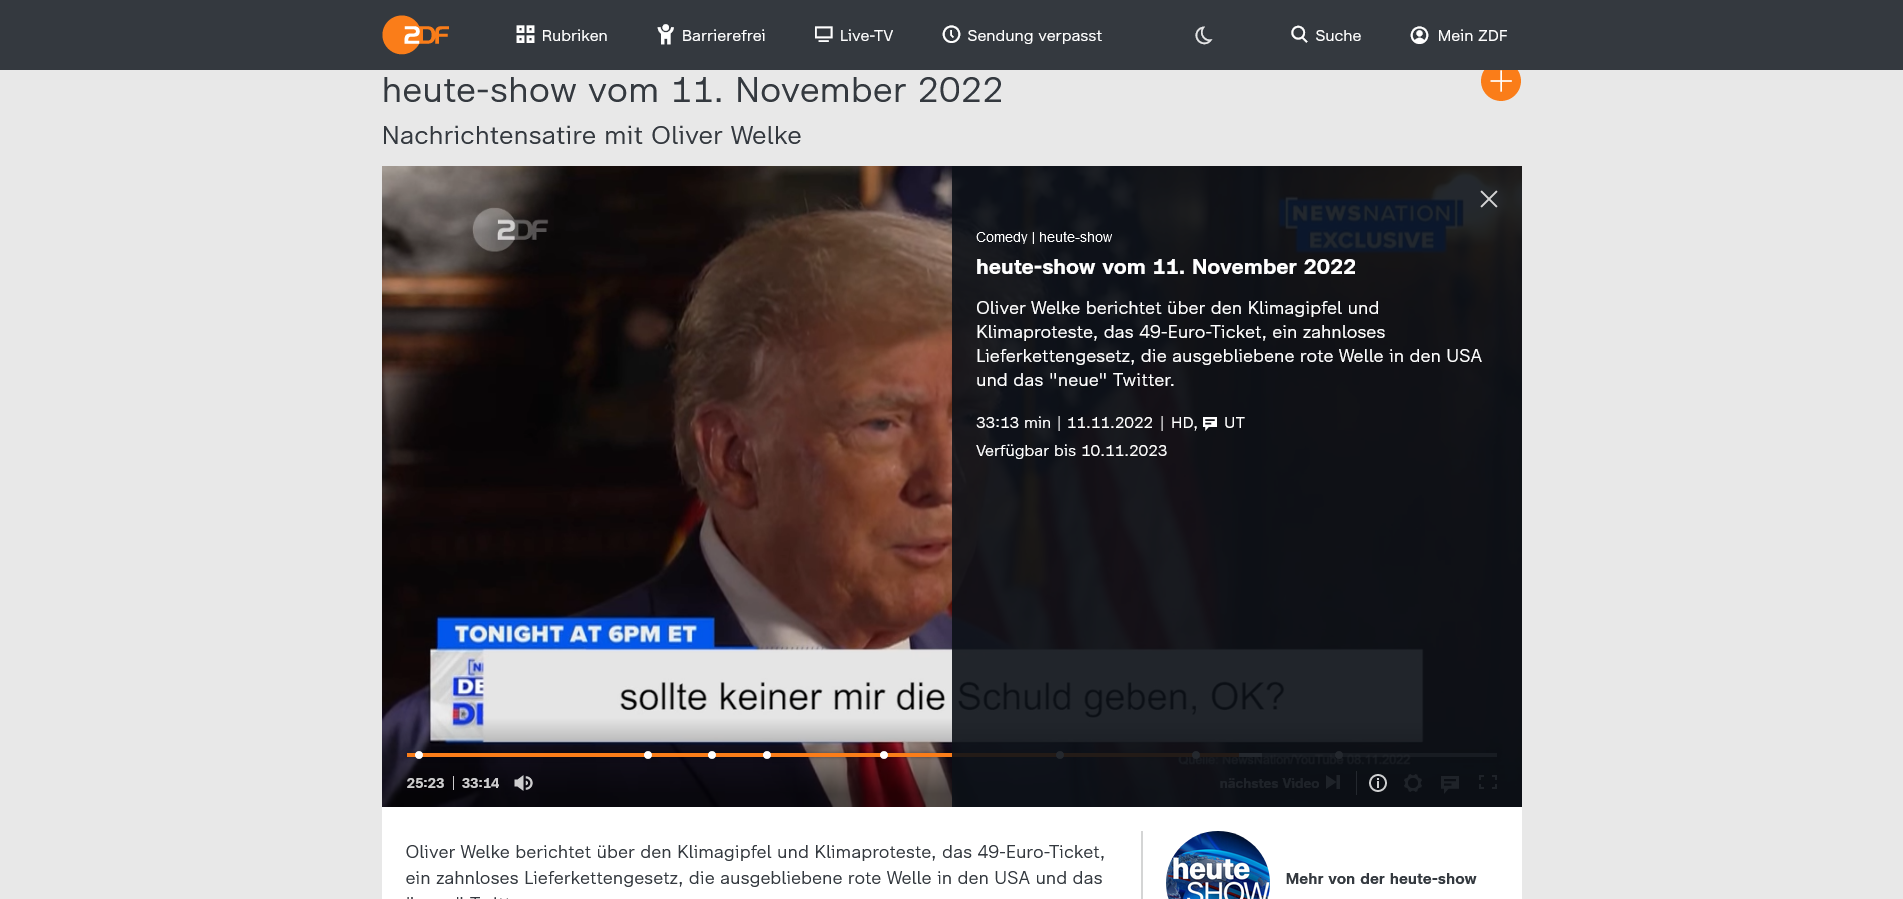Hide video info using the info icon
Viewport: 1903px width, 899px height.
point(1377,783)
